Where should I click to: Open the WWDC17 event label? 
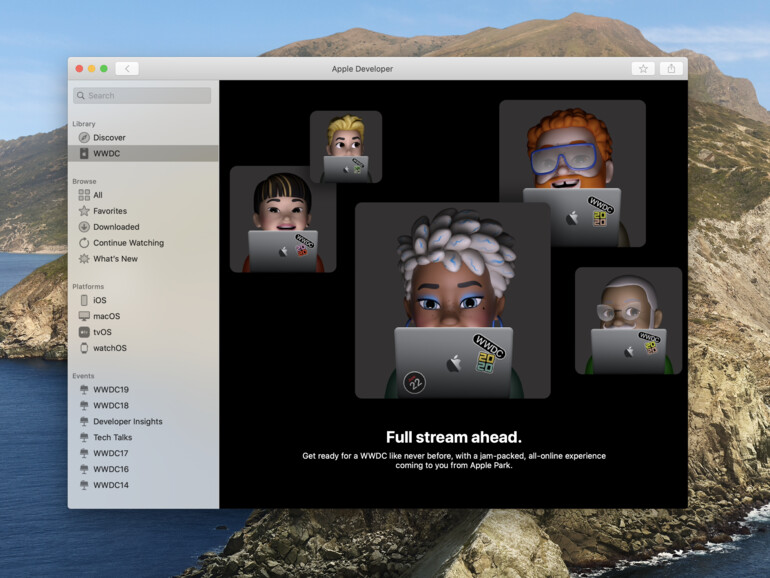click(111, 453)
